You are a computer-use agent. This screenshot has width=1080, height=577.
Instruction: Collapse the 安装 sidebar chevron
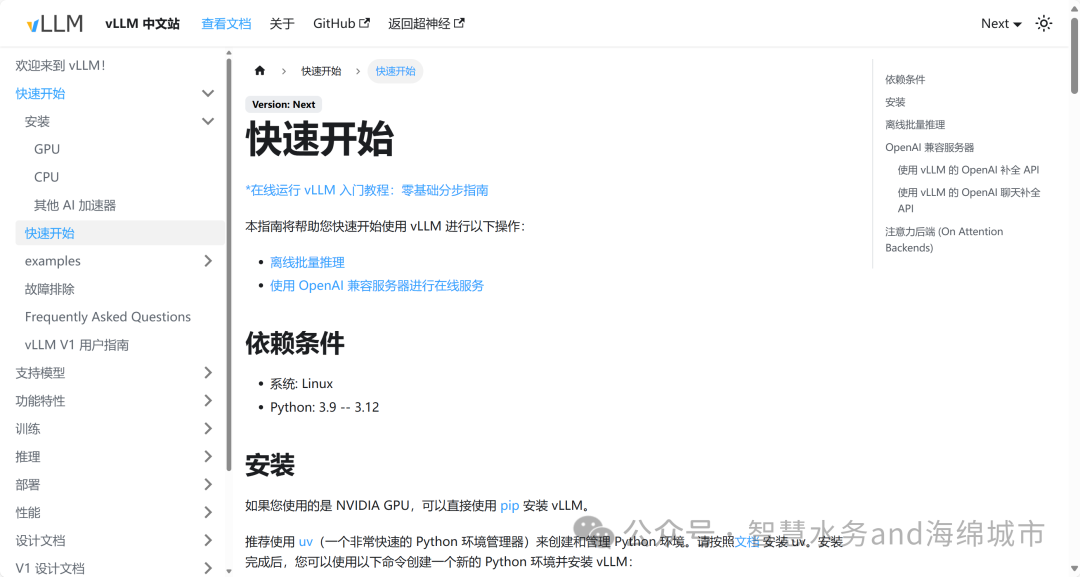coord(207,121)
